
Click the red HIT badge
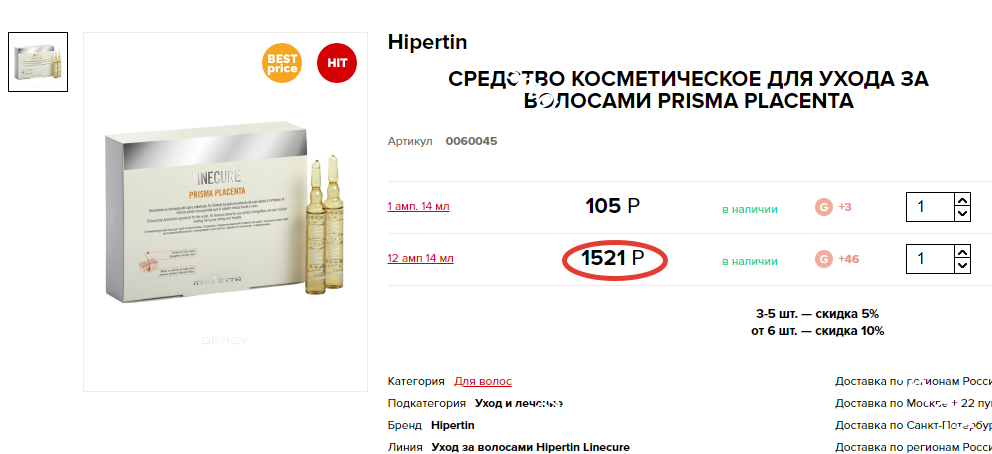click(x=337, y=63)
